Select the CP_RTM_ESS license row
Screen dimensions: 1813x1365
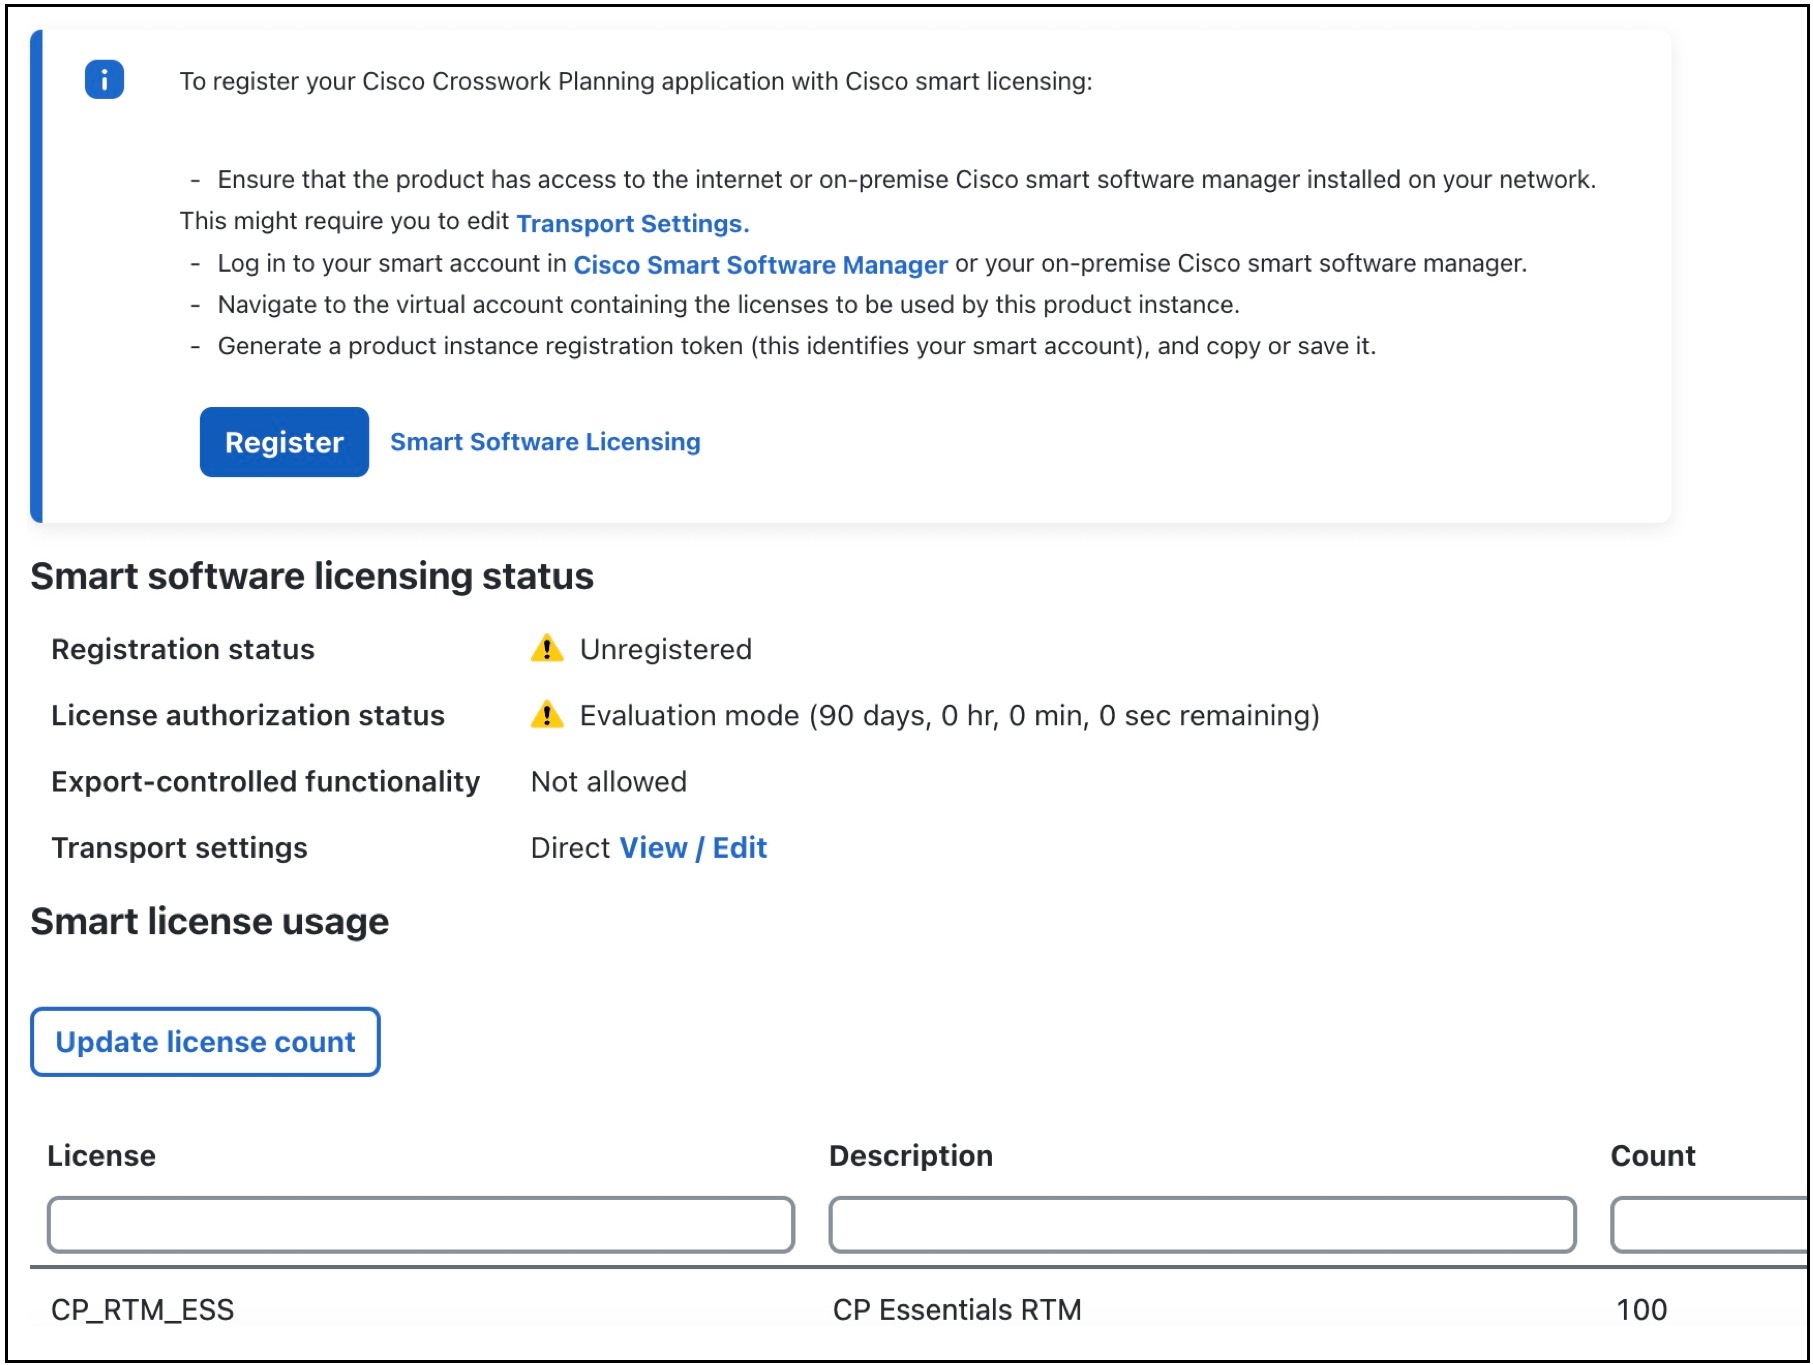coord(143,1309)
